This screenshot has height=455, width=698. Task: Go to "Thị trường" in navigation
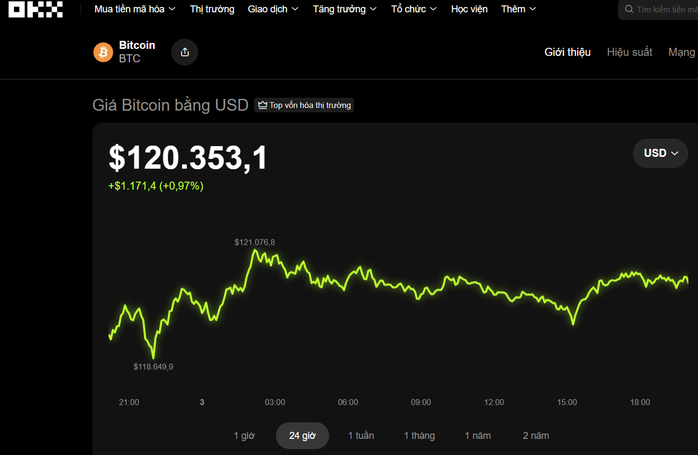click(x=212, y=9)
